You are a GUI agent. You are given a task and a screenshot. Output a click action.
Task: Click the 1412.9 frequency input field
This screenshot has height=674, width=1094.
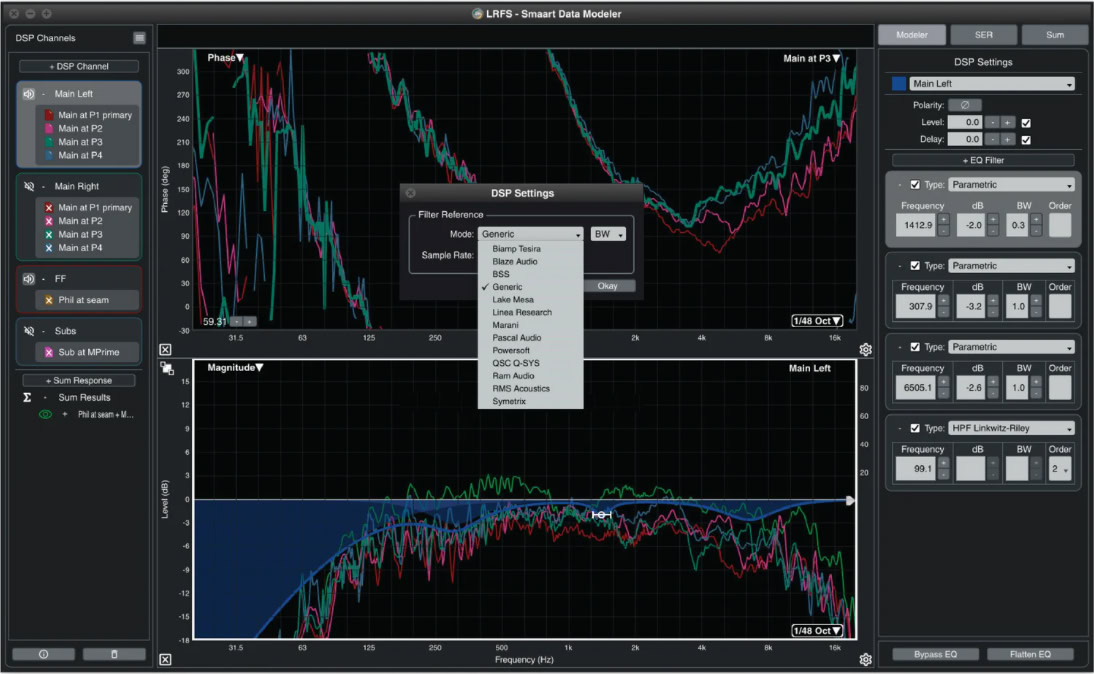[x=915, y=225]
